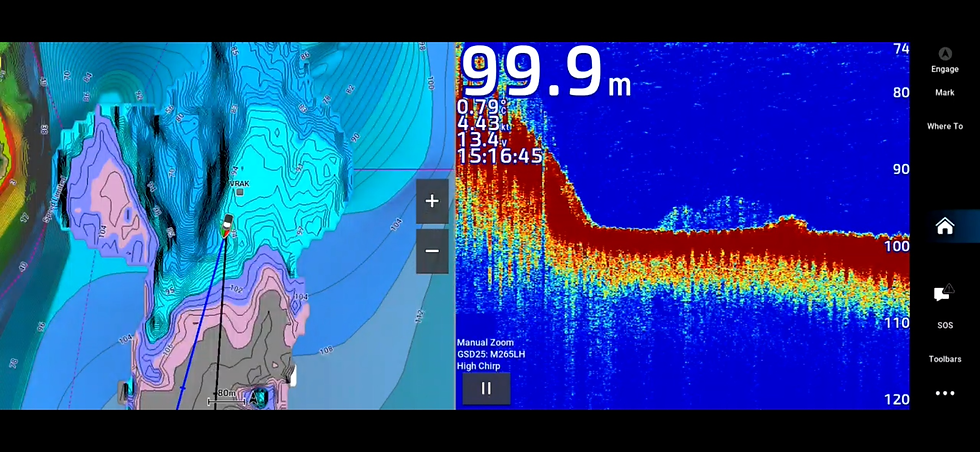Tap the 80 depth scale mark
Image resolution: width=980 pixels, height=452 pixels.
pyautogui.click(x=901, y=93)
